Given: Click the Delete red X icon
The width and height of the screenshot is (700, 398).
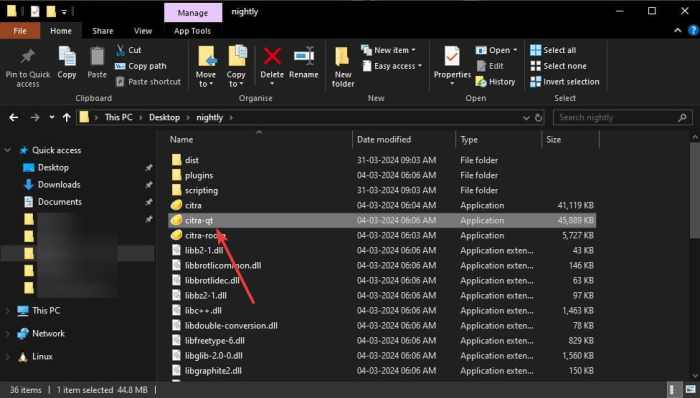Looking at the screenshot, I should point(272,57).
